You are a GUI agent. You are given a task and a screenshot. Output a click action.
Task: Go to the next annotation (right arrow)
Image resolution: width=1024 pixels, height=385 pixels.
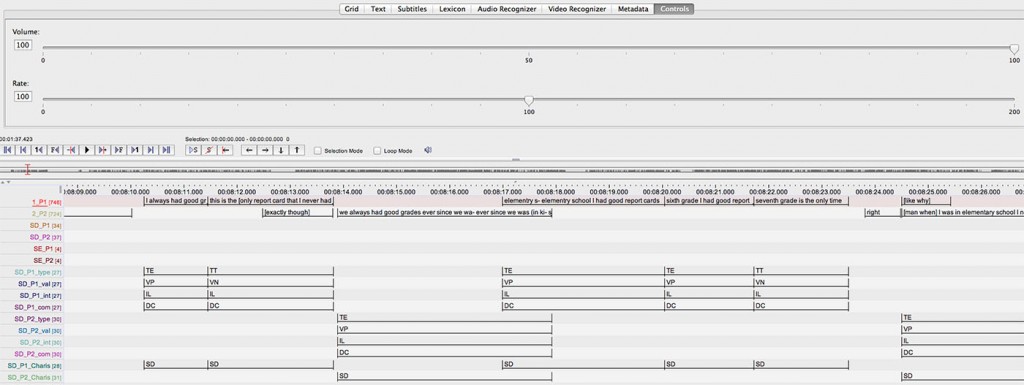[265, 150]
